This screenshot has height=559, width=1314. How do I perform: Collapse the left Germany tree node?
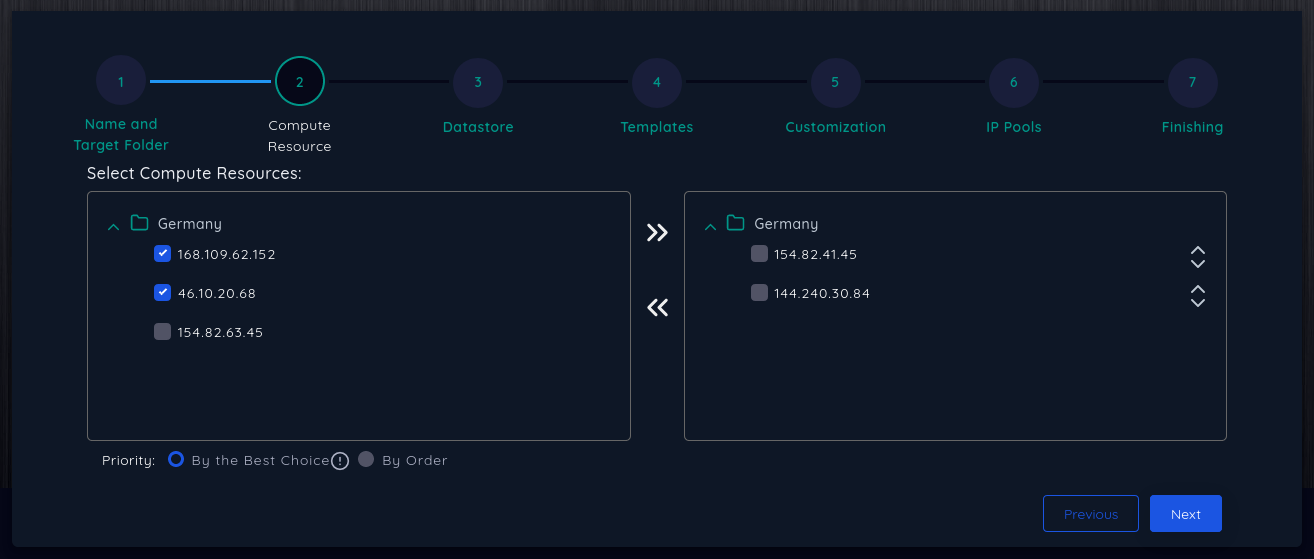click(113, 226)
